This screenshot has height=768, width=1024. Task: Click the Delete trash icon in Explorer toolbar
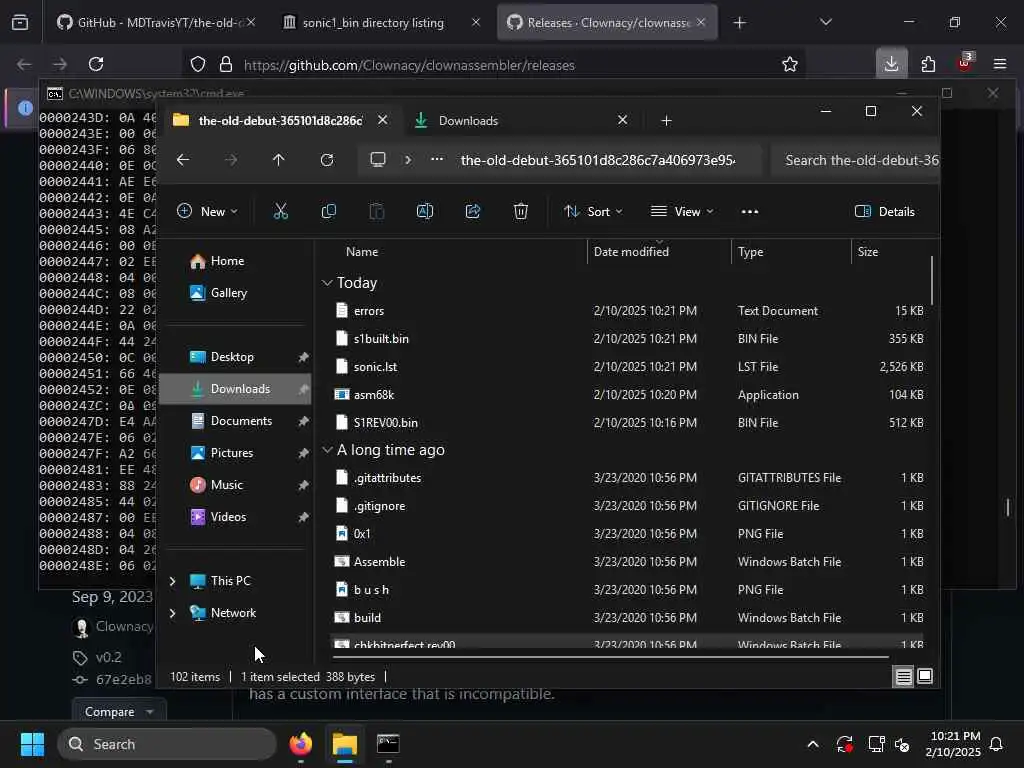pos(520,211)
